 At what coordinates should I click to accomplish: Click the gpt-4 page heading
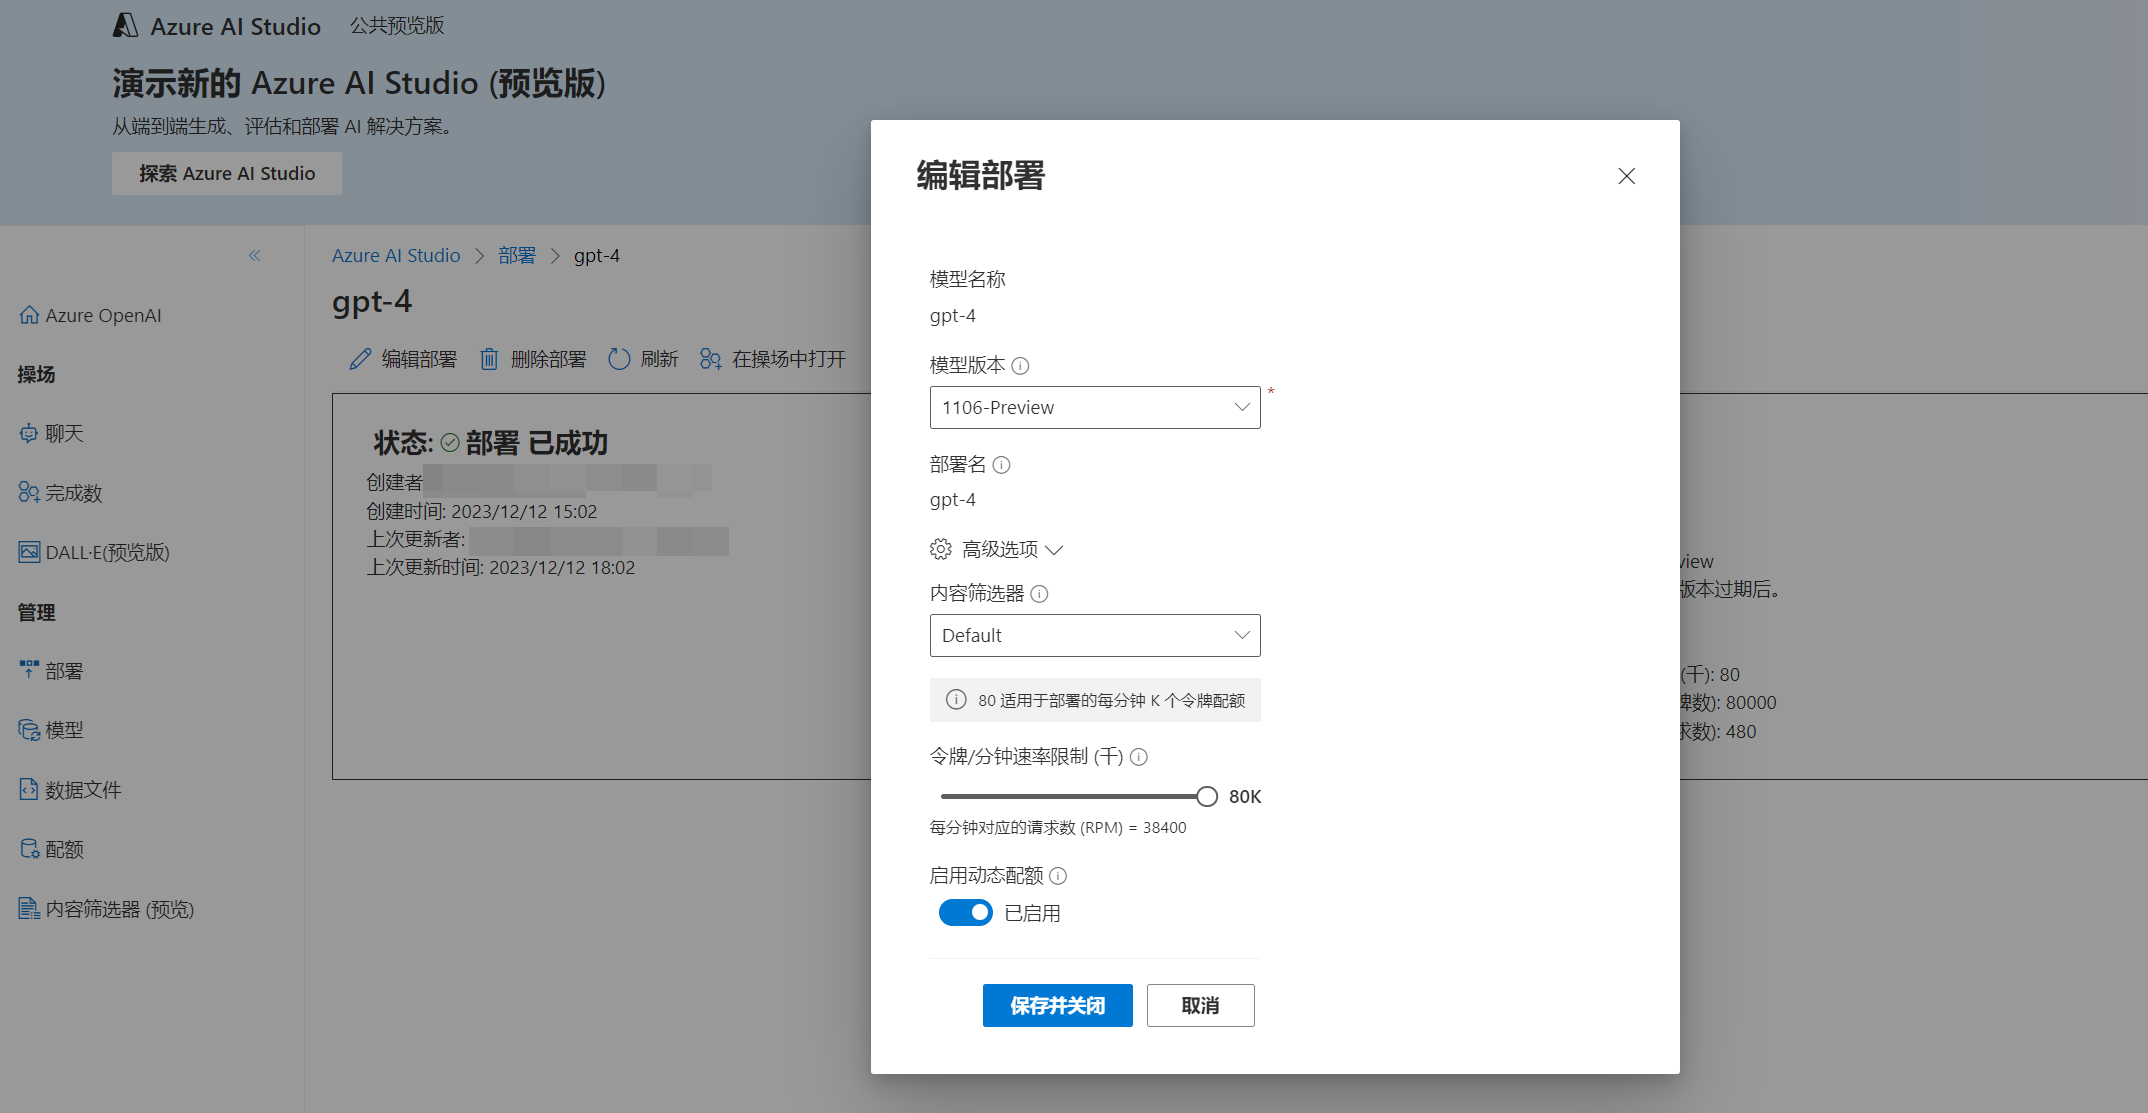pos(372,301)
